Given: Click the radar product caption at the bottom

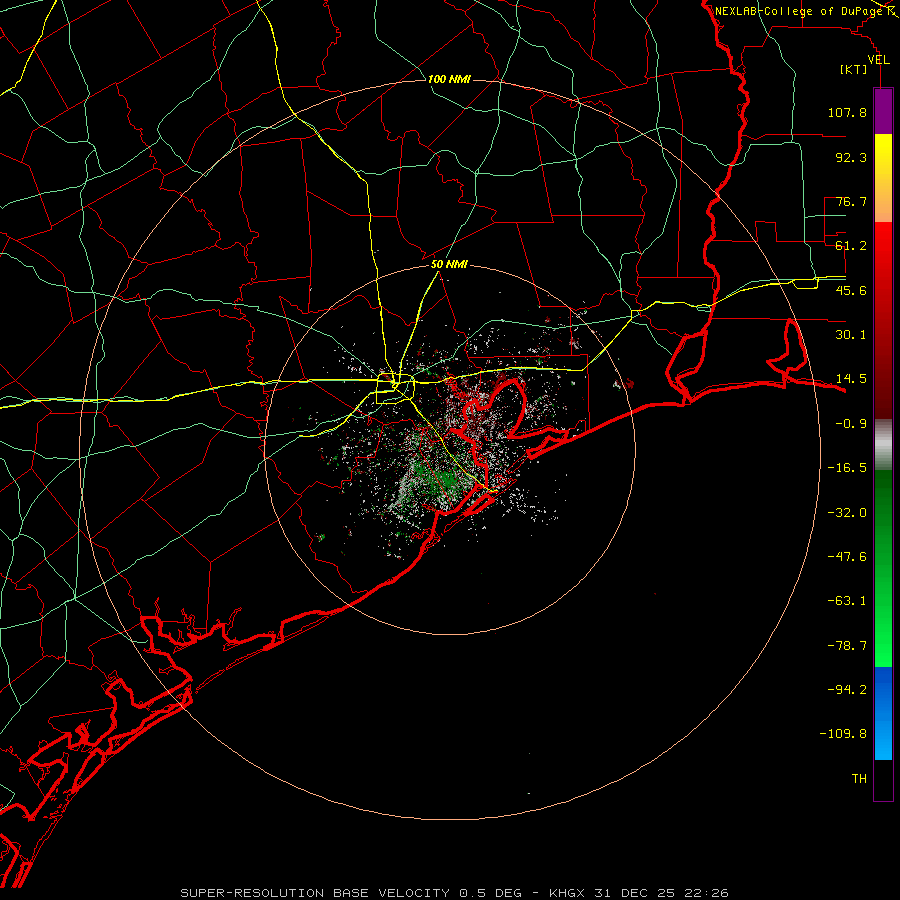Looking at the screenshot, I should tap(454, 893).
